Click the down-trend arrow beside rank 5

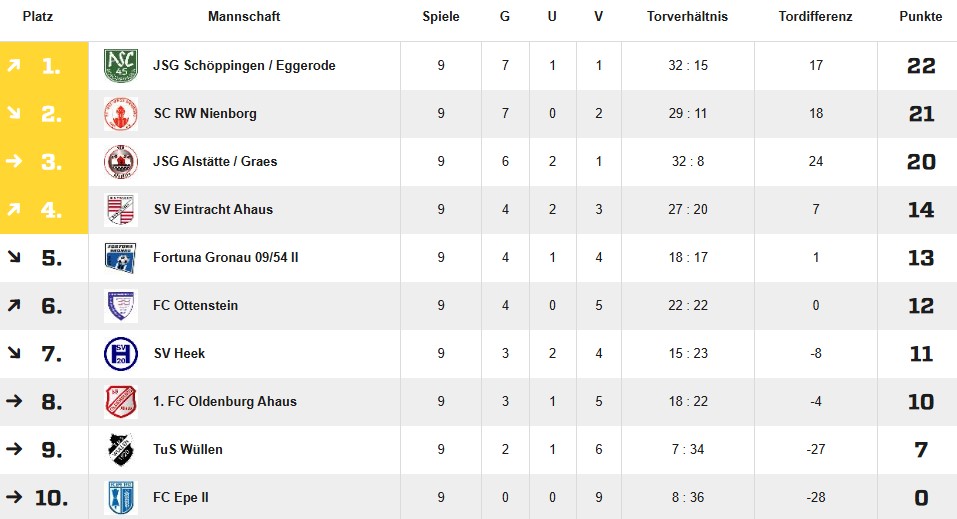[14, 258]
